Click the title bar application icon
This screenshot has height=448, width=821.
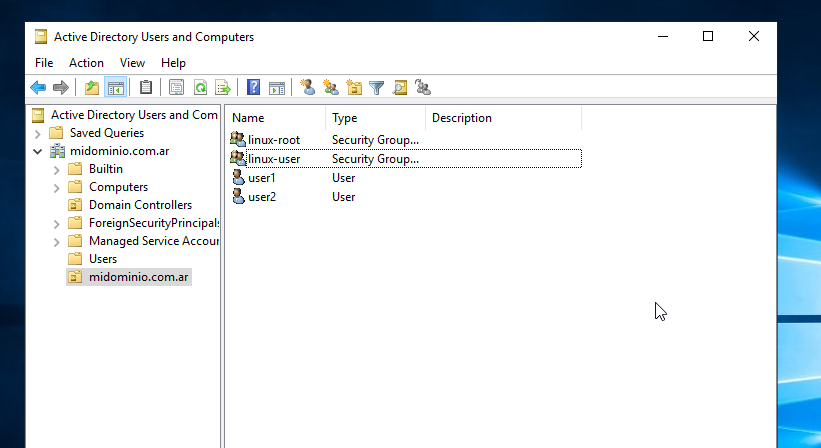click(41, 37)
